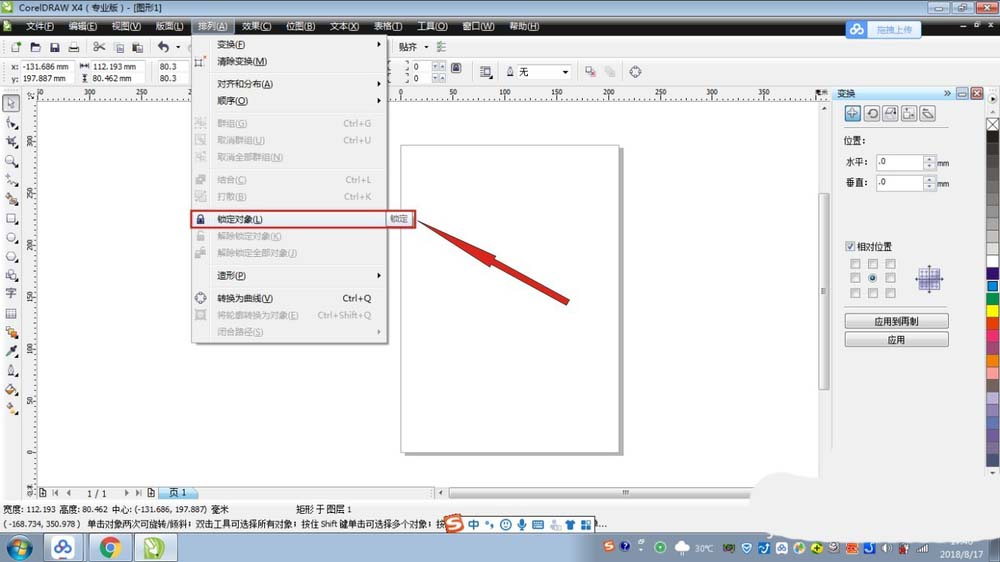Click the Save disk toolbar icon
Viewport: 1000px width, 562px height.
pos(55,47)
